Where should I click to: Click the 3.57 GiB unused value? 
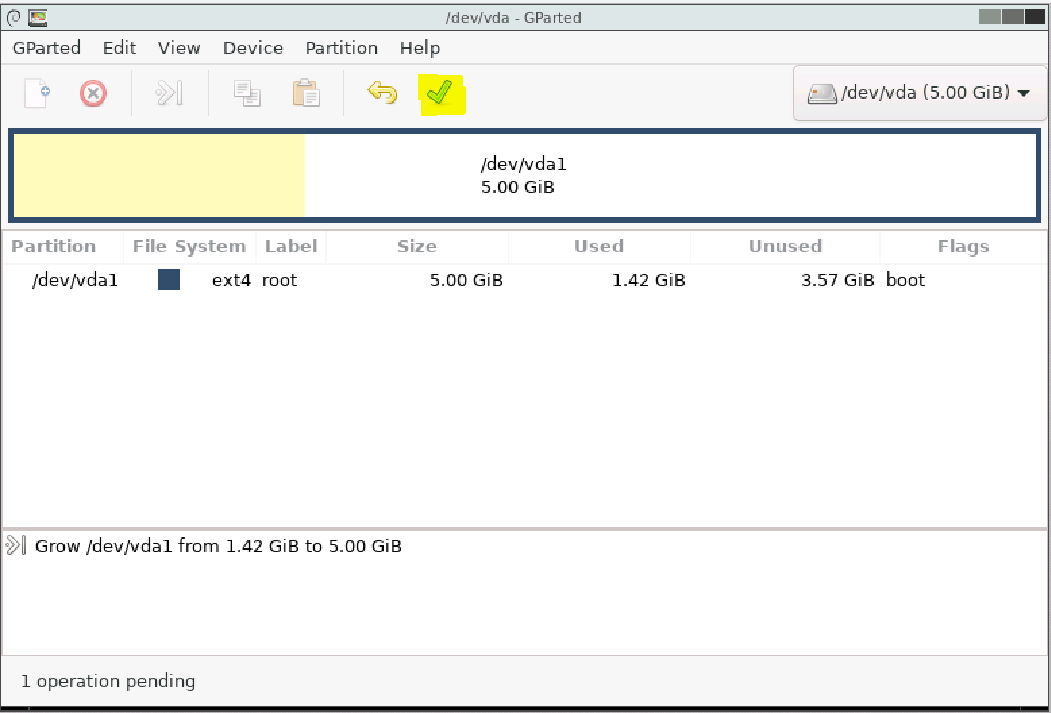(x=838, y=280)
